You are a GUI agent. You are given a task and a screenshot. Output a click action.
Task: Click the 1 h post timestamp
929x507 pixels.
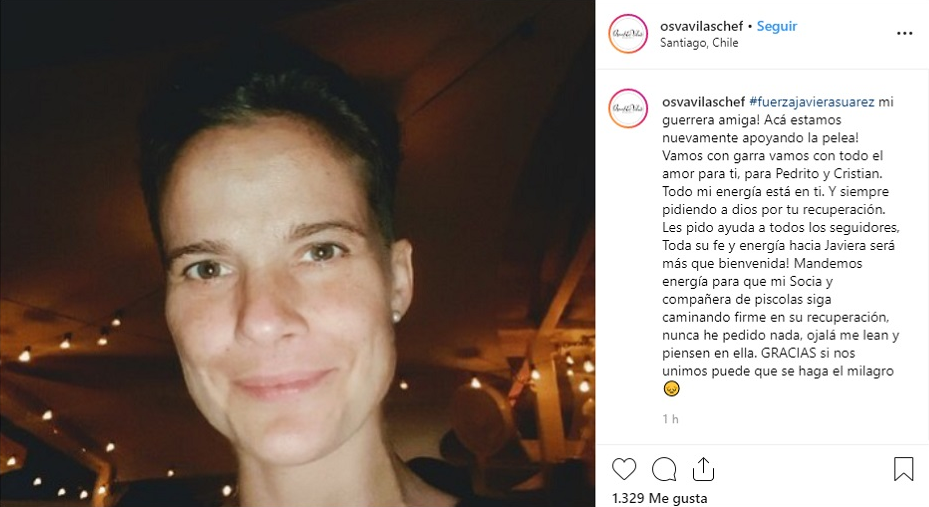pyautogui.click(x=670, y=419)
